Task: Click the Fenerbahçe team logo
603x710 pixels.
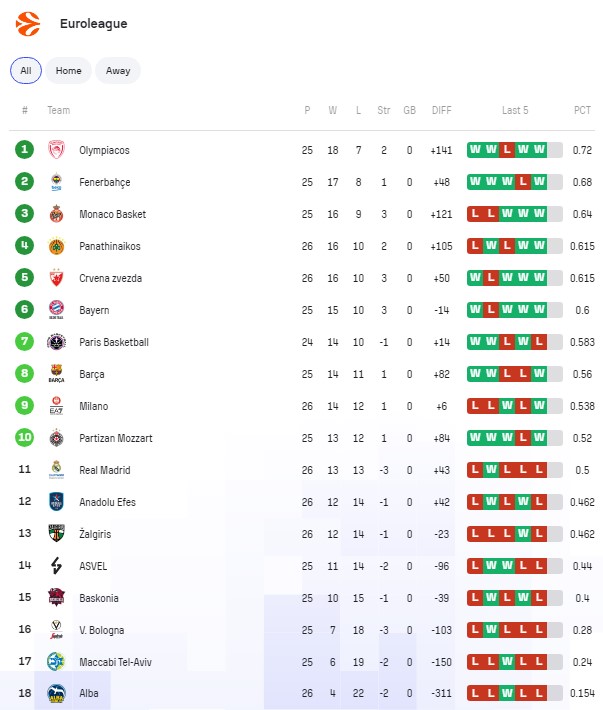Action: coord(56,182)
